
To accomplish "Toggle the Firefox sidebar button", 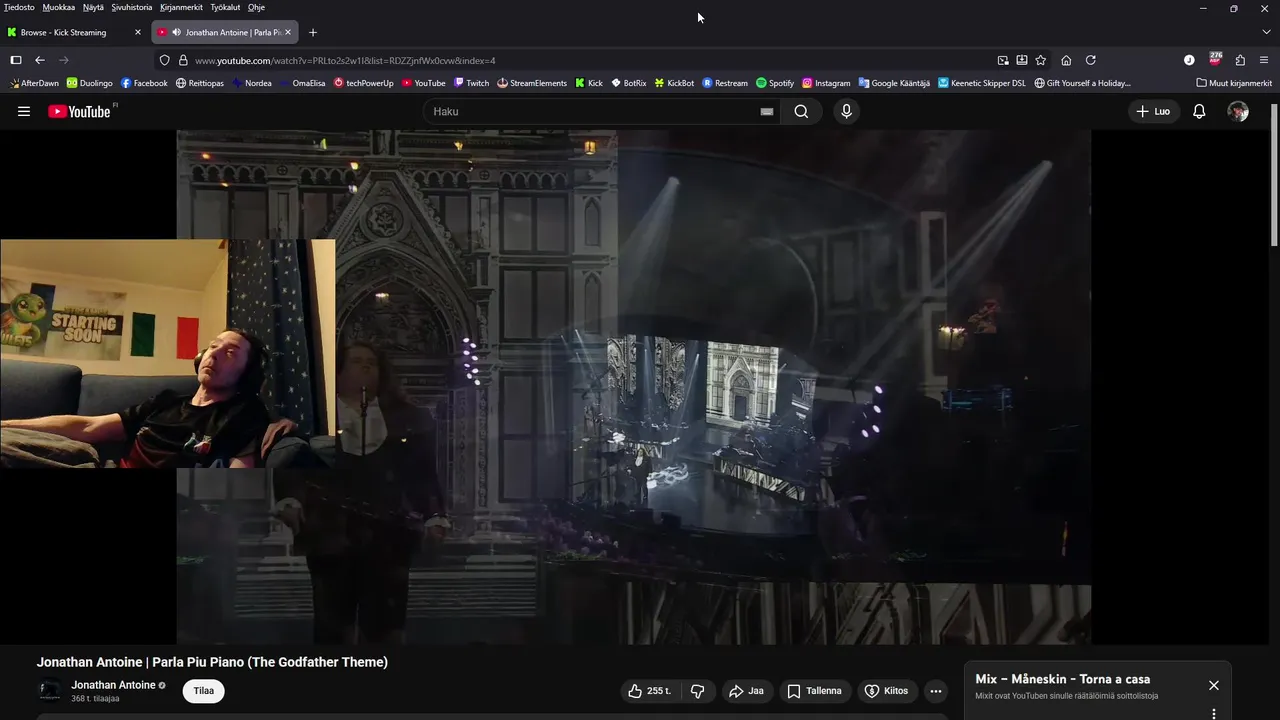I will (16, 60).
